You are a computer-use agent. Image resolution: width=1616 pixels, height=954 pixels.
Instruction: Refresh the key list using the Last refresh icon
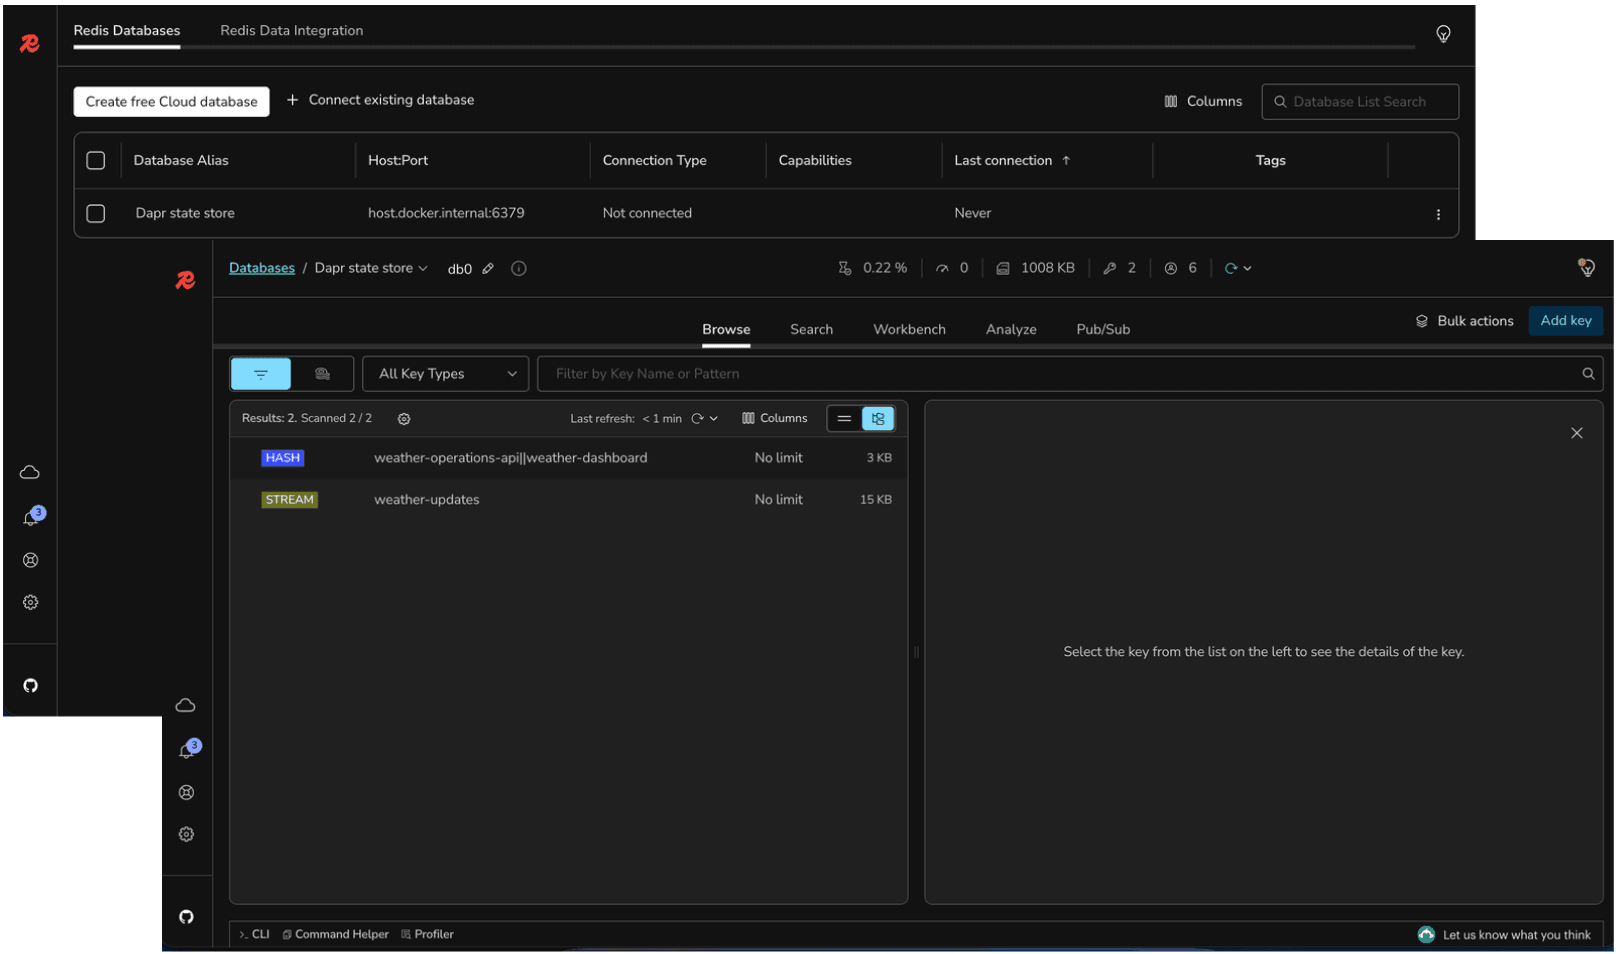697,419
